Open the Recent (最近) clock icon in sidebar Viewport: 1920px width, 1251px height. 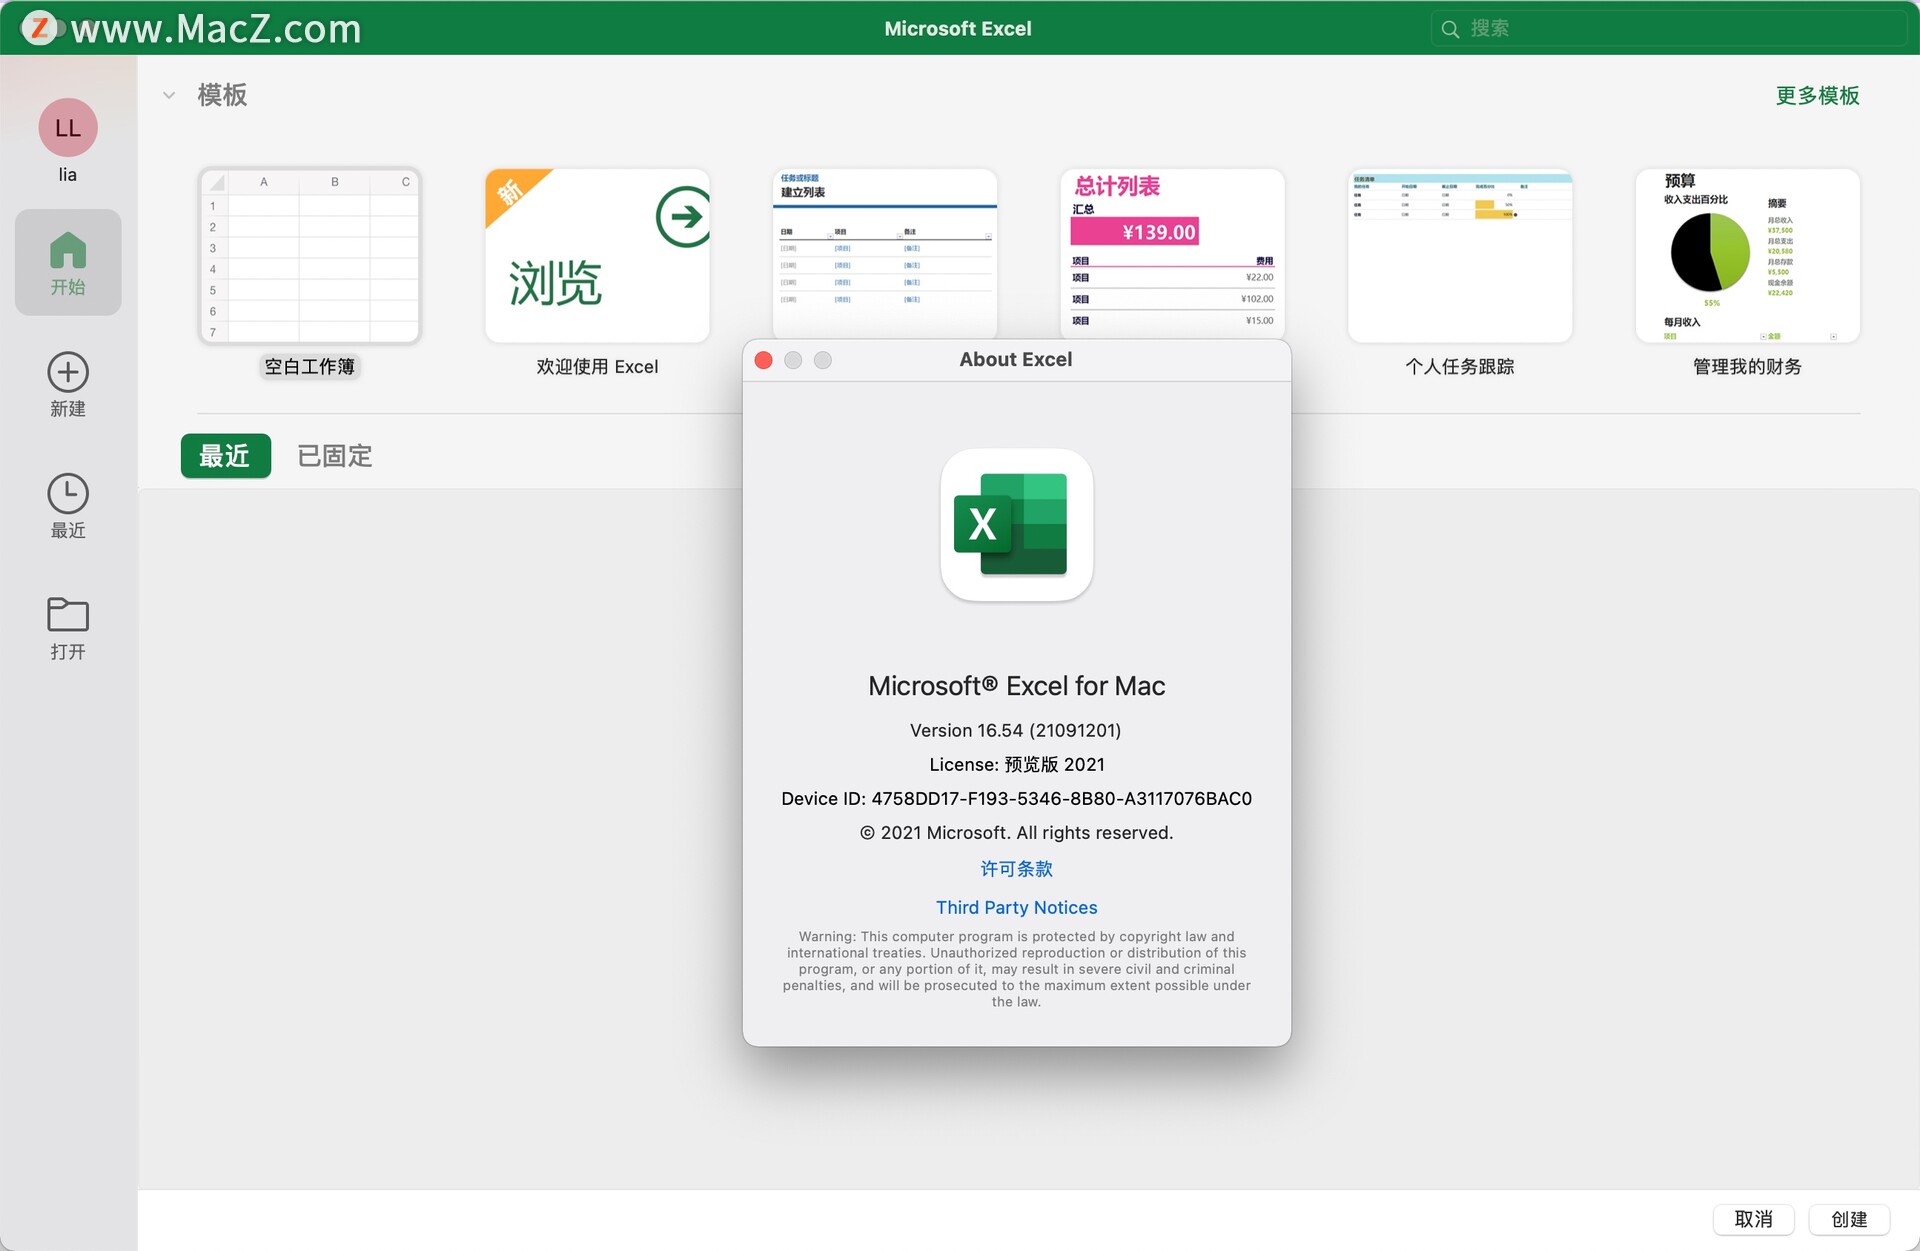[x=68, y=493]
